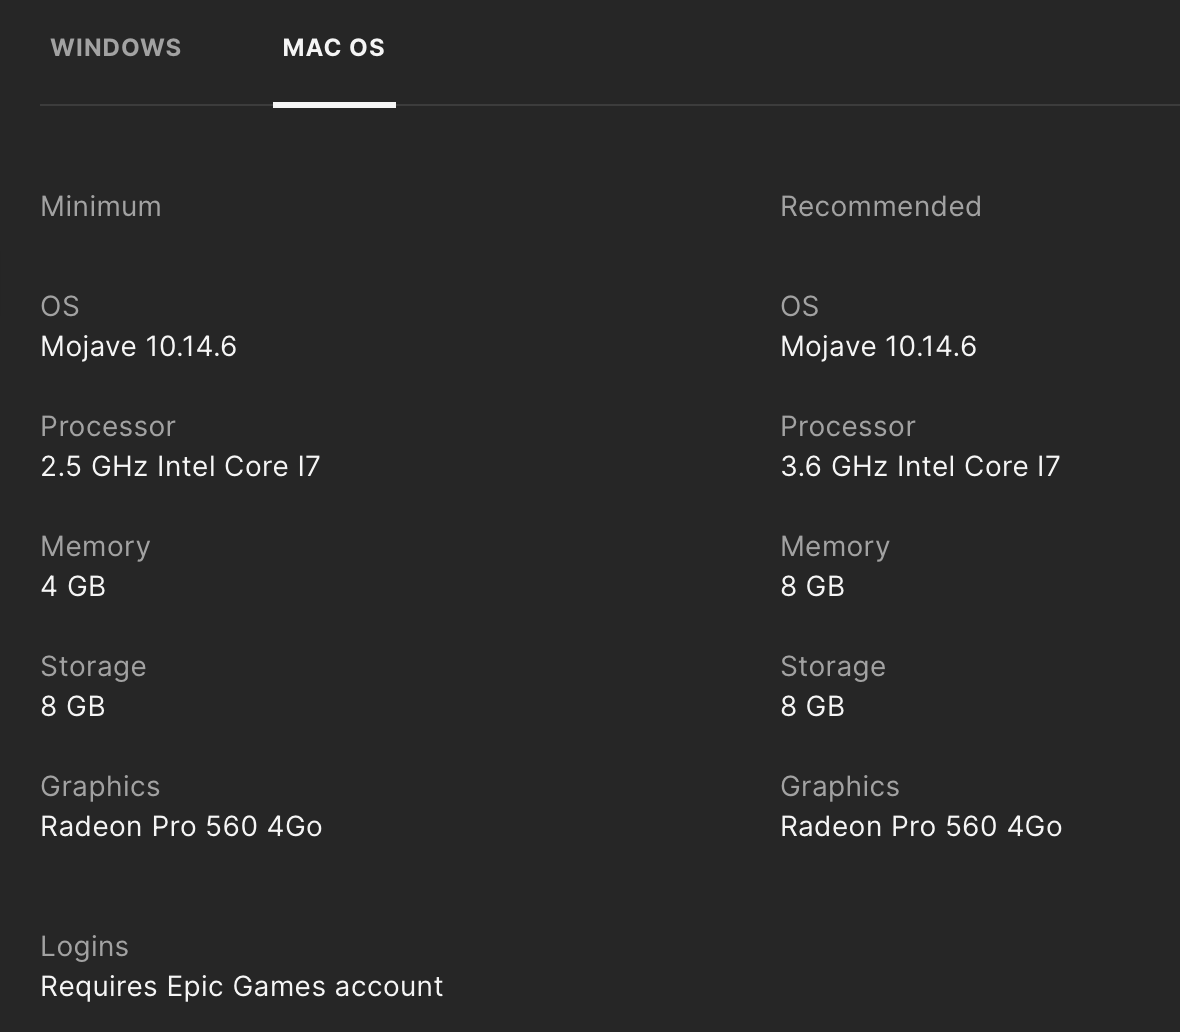Click the Processor label in Minimum column
1180x1032 pixels.
pos(108,426)
